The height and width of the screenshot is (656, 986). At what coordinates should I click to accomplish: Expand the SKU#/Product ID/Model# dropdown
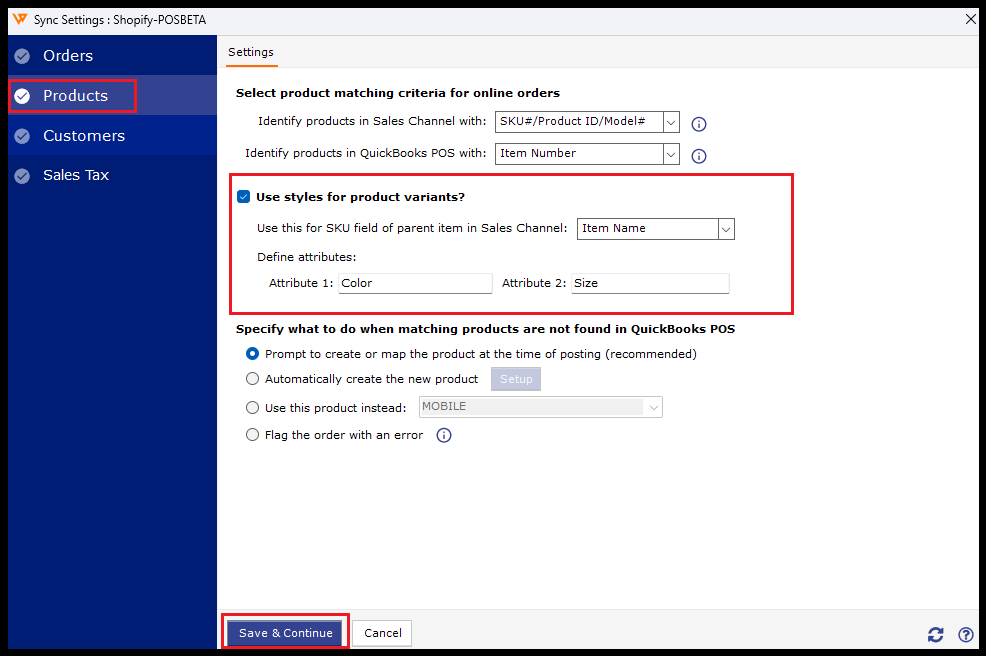(x=671, y=122)
